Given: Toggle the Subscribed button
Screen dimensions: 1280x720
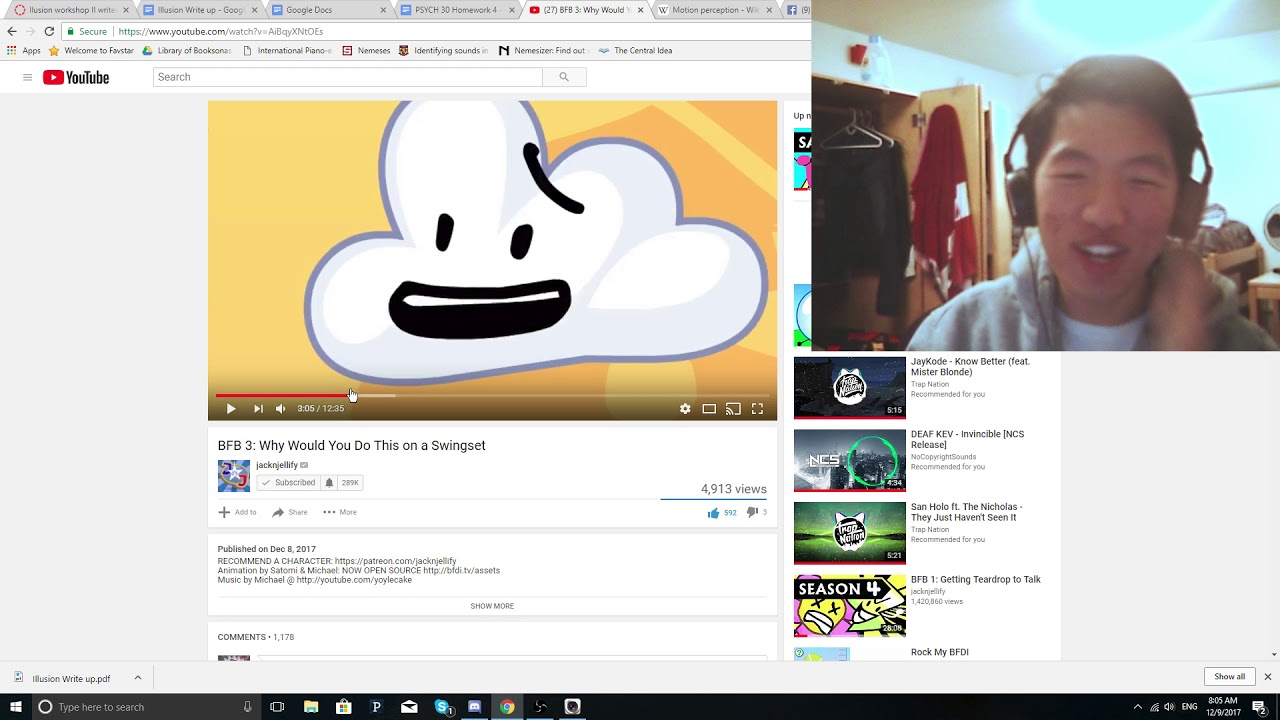Looking at the screenshot, I should tap(288, 482).
